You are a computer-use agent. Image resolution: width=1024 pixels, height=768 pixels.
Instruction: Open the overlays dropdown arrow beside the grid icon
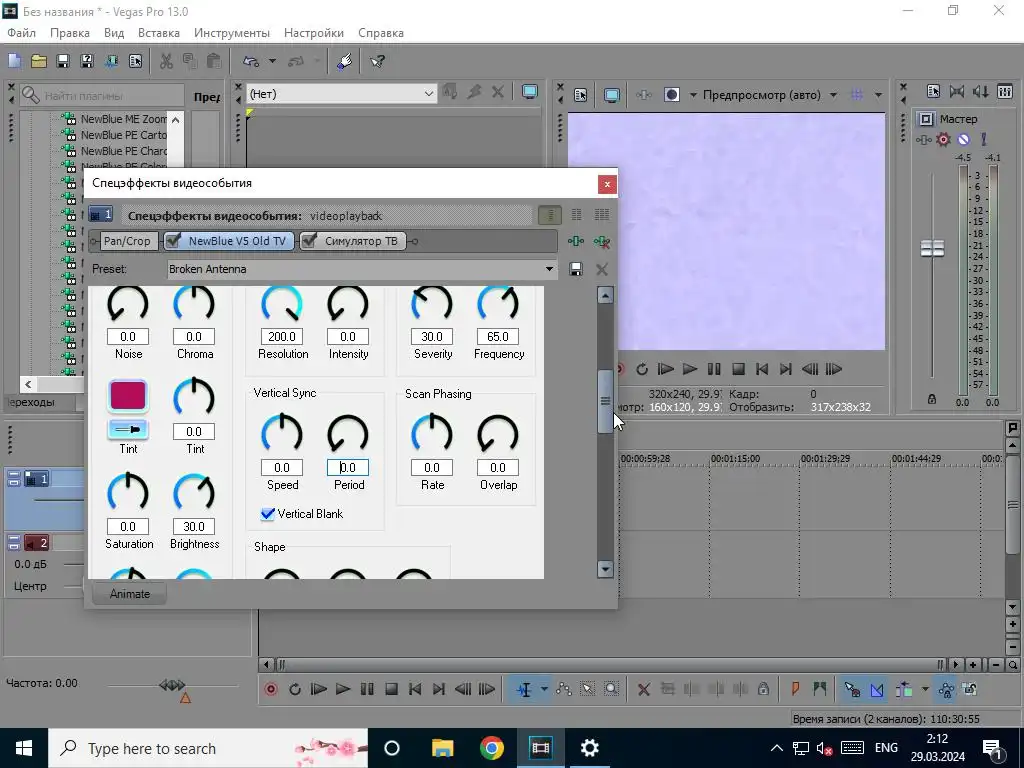(x=878, y=95)
